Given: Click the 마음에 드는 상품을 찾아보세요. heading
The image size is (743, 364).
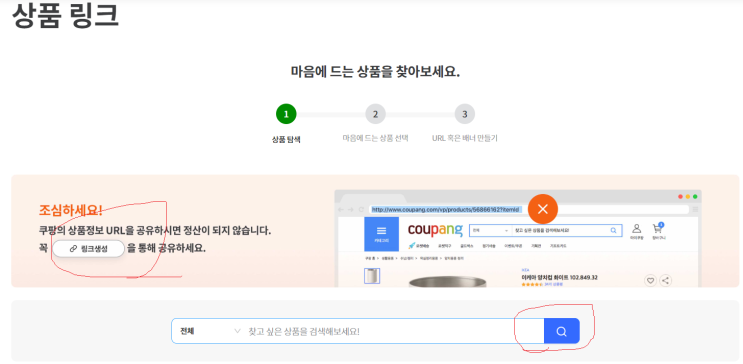Looking at the screenshot, I should click(x=375, y=72).
